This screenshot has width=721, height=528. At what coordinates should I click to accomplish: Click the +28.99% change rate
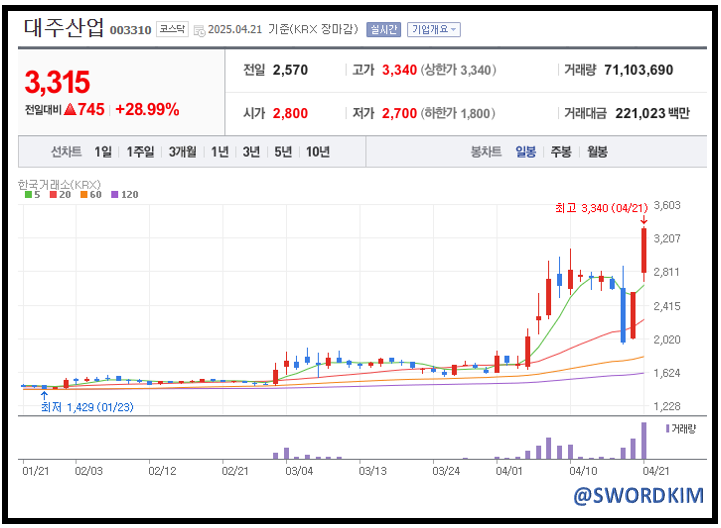(147, 109)
